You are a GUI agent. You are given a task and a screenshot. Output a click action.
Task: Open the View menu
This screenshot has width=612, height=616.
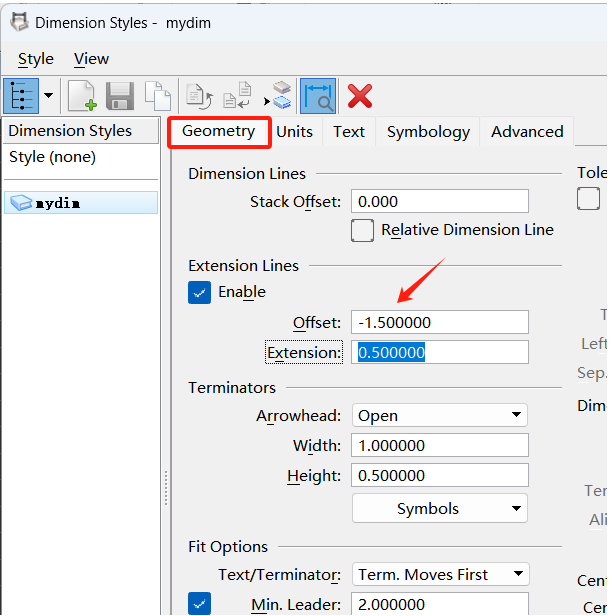(x=91, y=59)
